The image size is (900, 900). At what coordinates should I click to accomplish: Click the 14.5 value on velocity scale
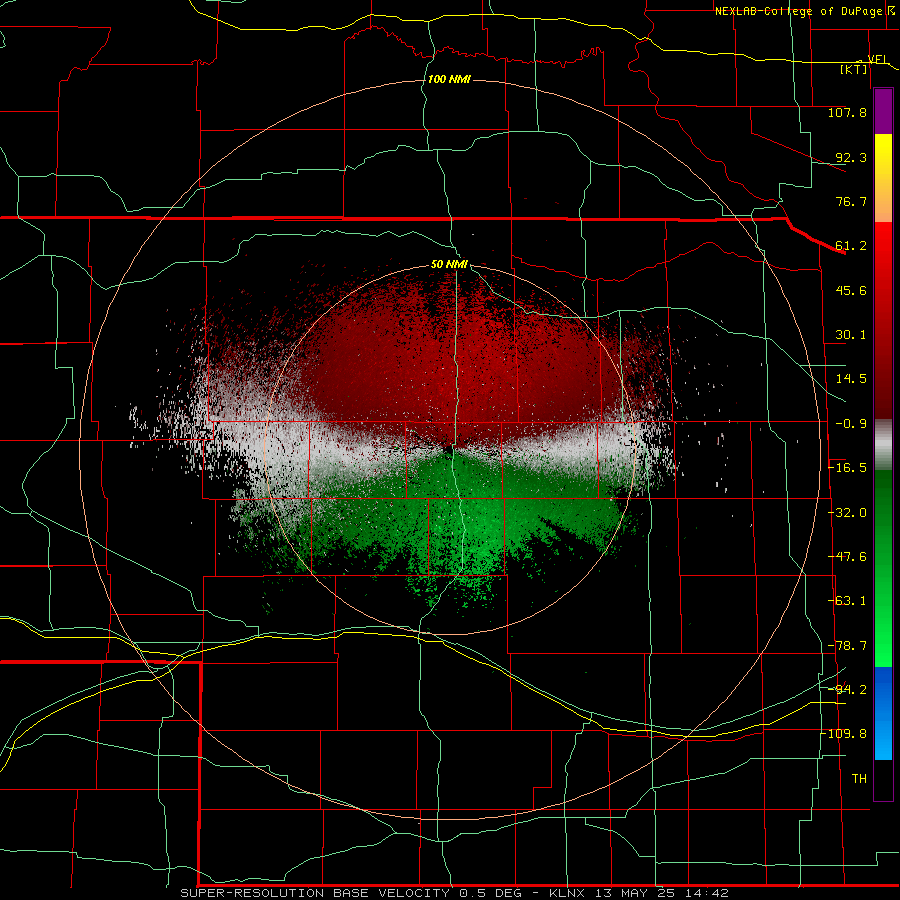pyautogui.click(x=851, y=379)
